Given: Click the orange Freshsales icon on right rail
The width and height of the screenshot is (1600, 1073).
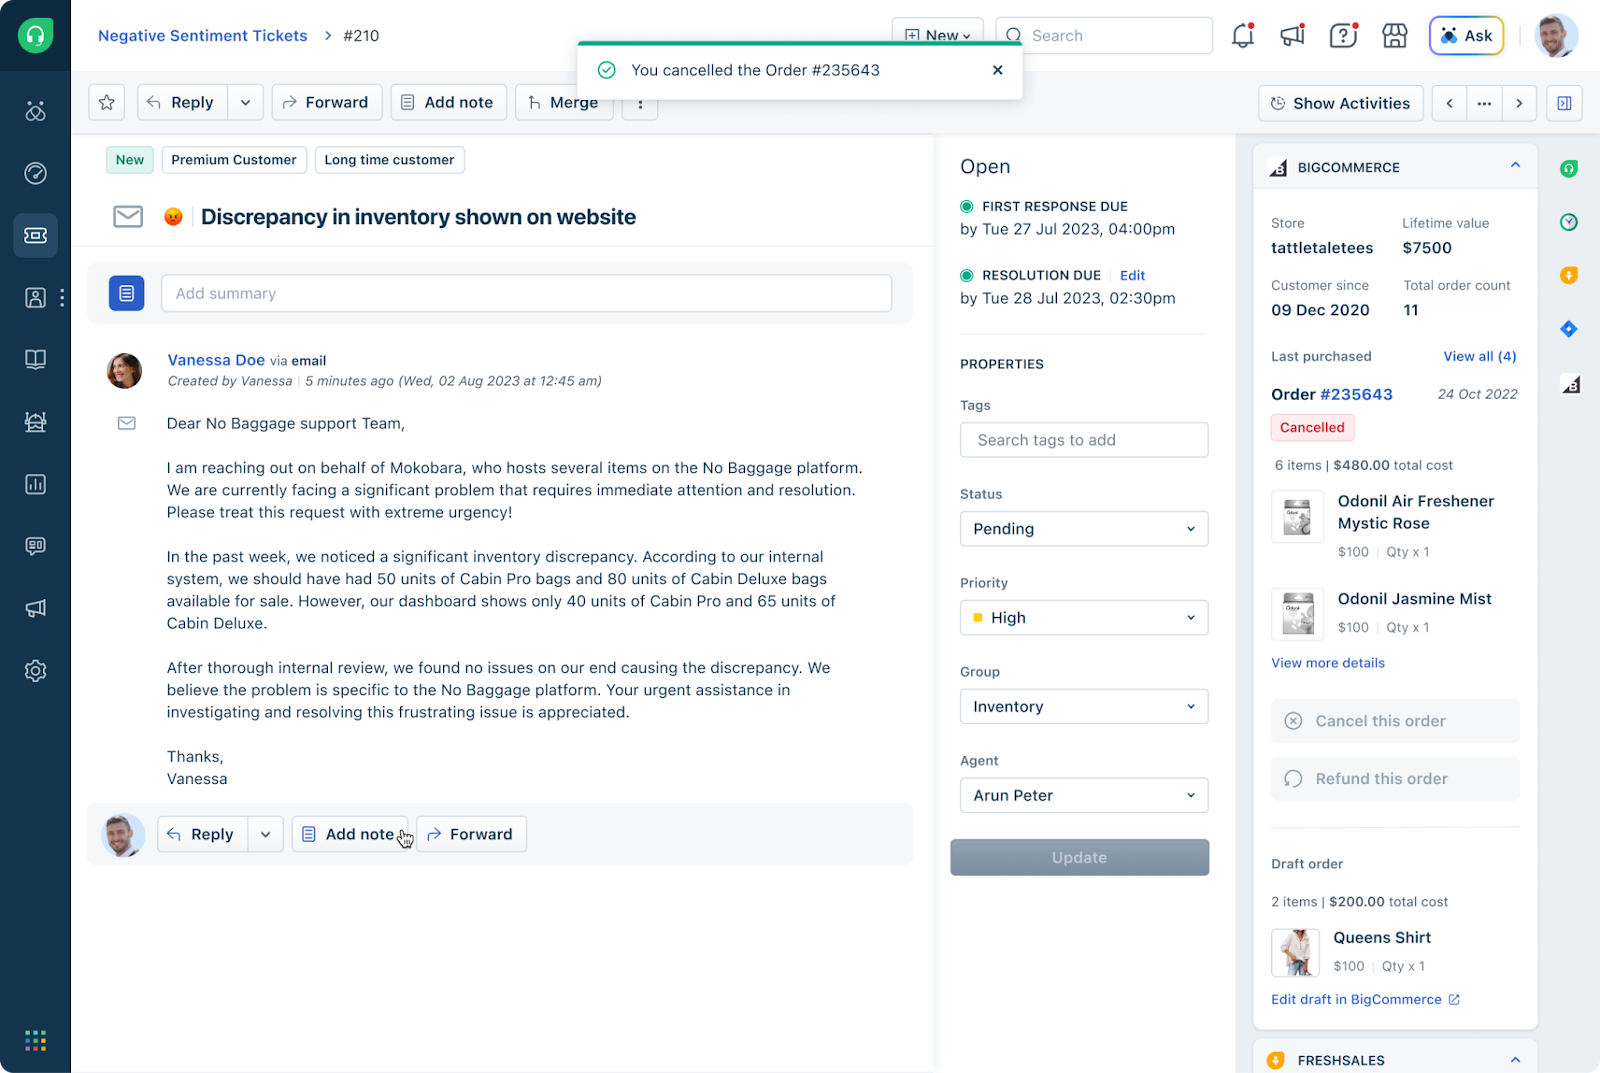Looking at the screenshot, I should [x=1569, y=275].
